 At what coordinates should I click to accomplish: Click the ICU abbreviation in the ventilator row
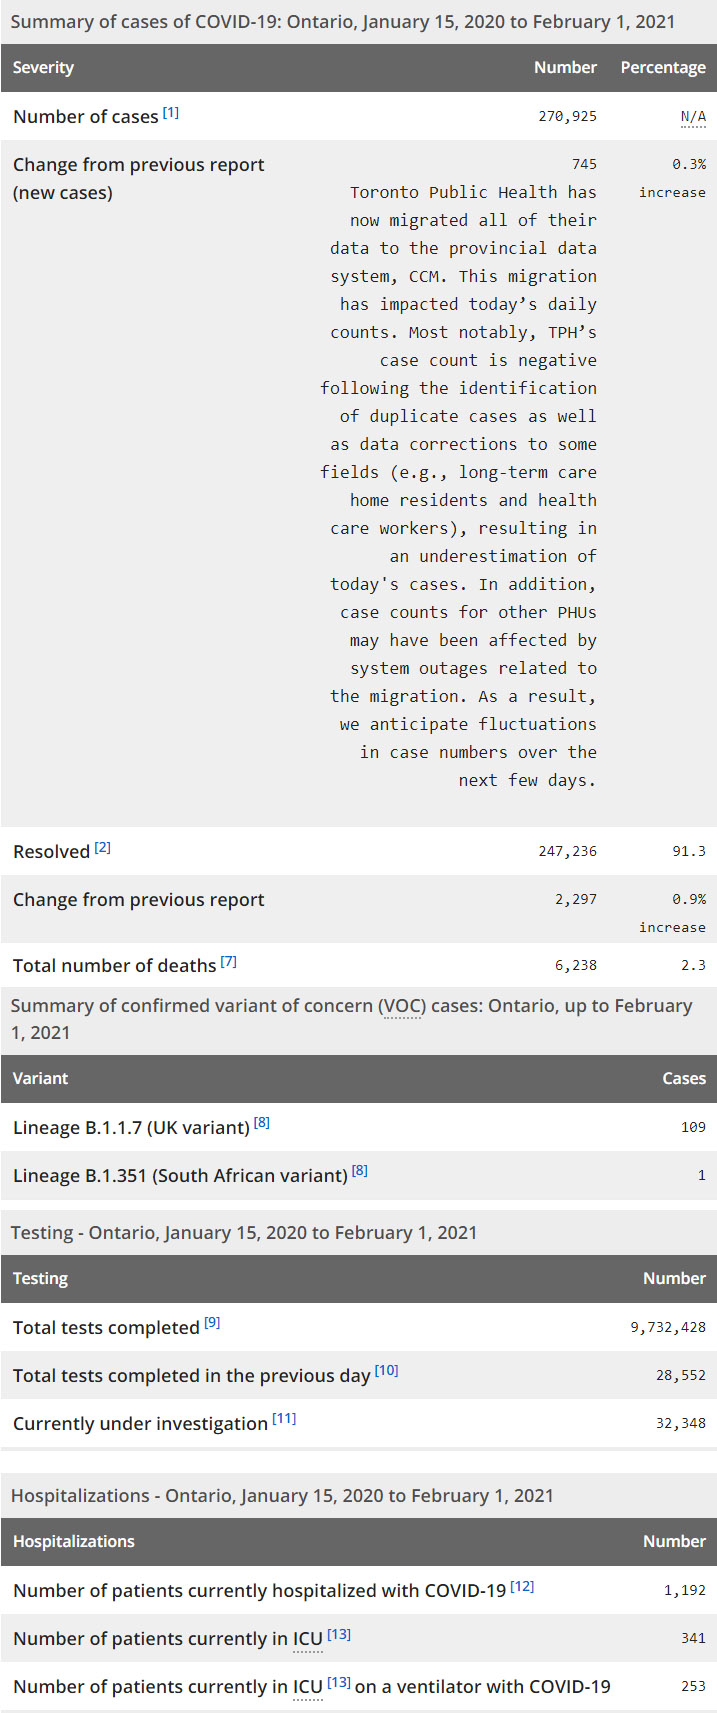click(x=307, y=1687)
